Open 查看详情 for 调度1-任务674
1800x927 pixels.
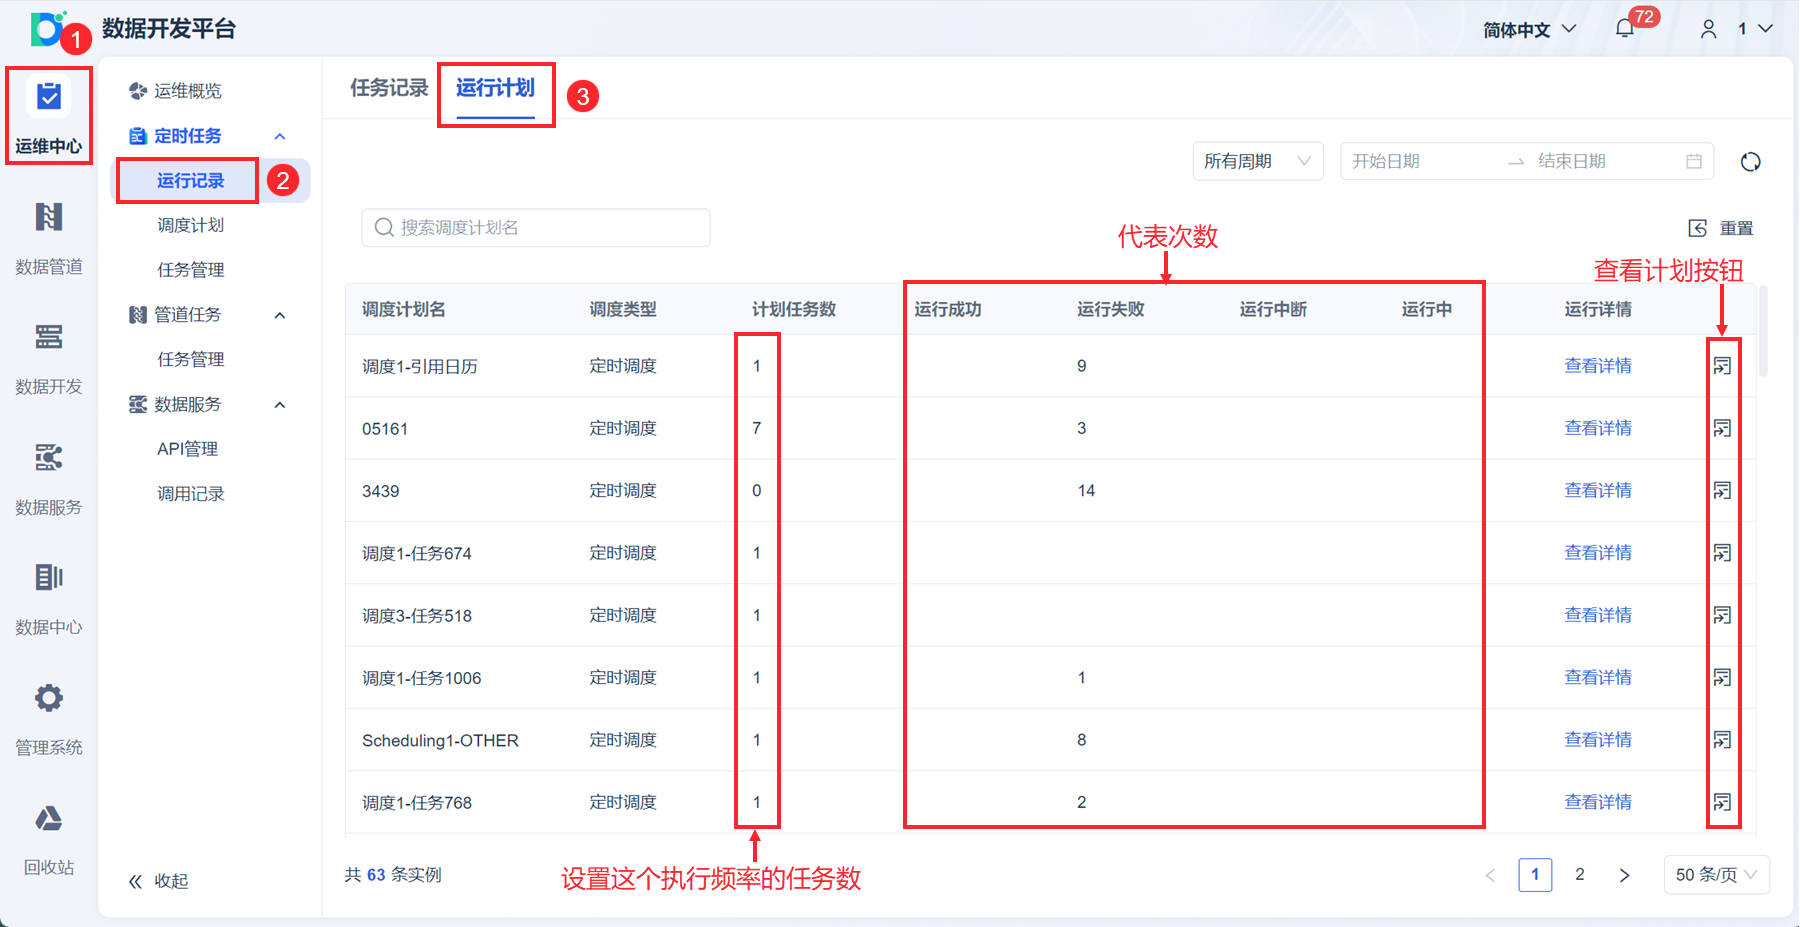[x=1598, y=553]
